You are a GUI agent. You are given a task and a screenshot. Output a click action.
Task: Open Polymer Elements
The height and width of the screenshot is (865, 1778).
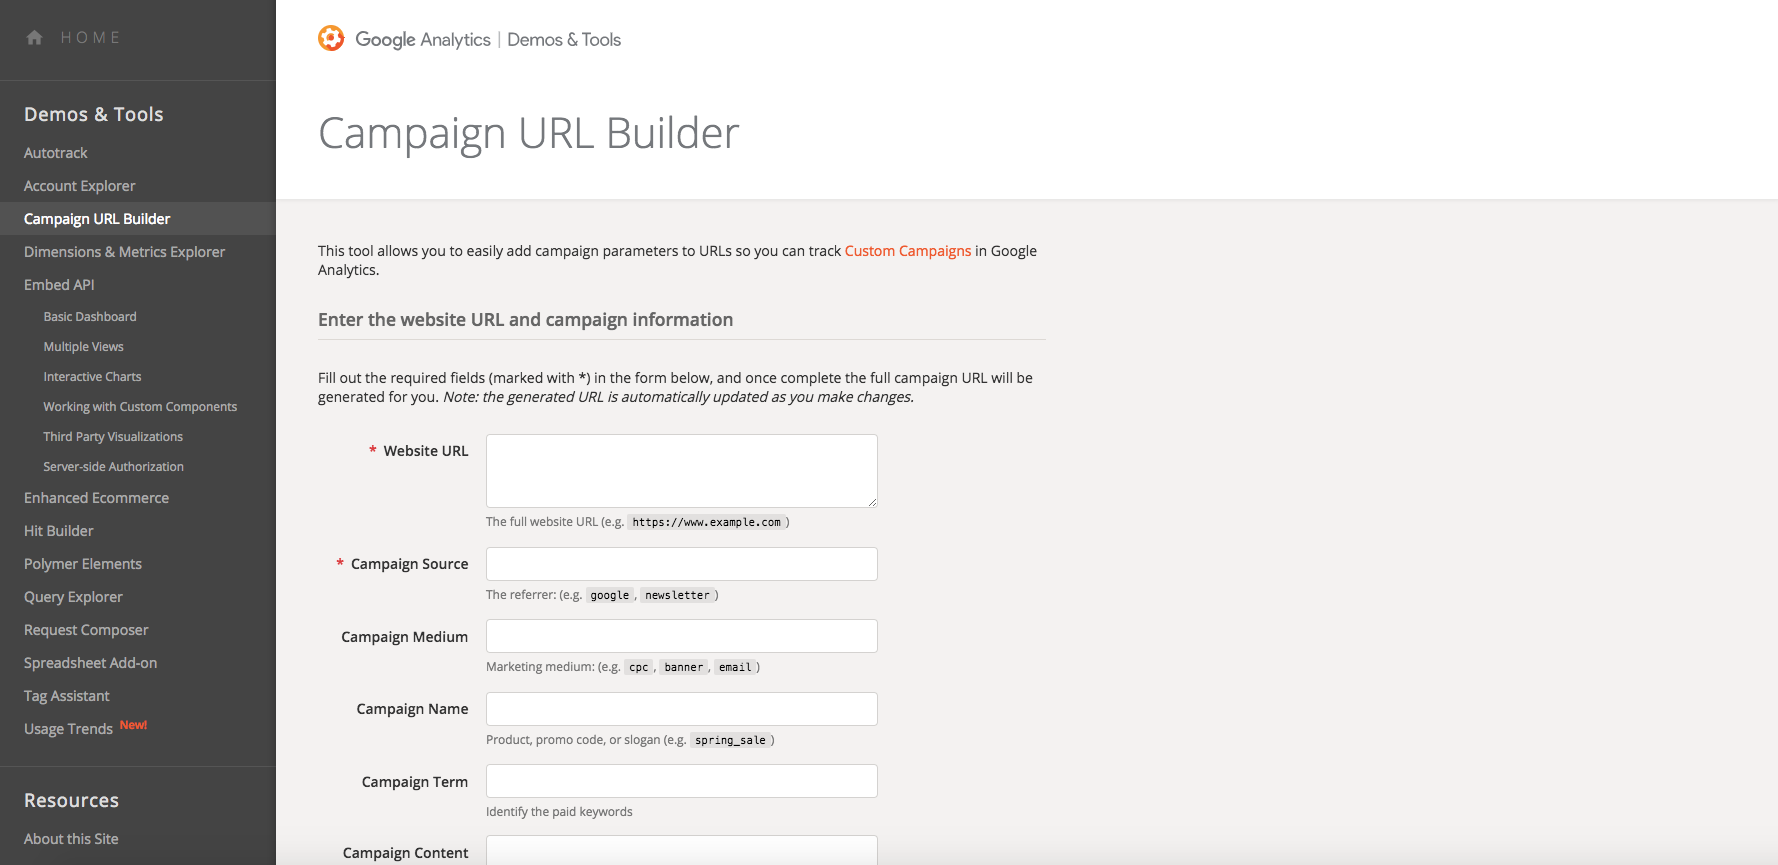point(83,564)
